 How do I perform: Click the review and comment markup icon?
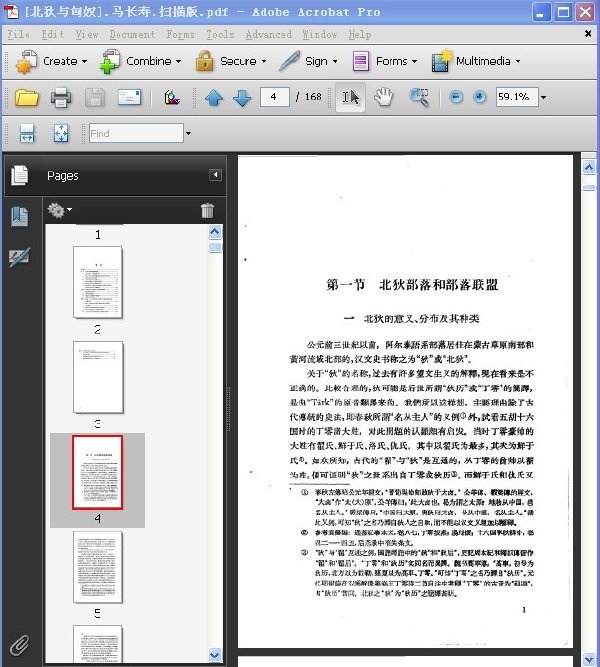tap(172, 97)
